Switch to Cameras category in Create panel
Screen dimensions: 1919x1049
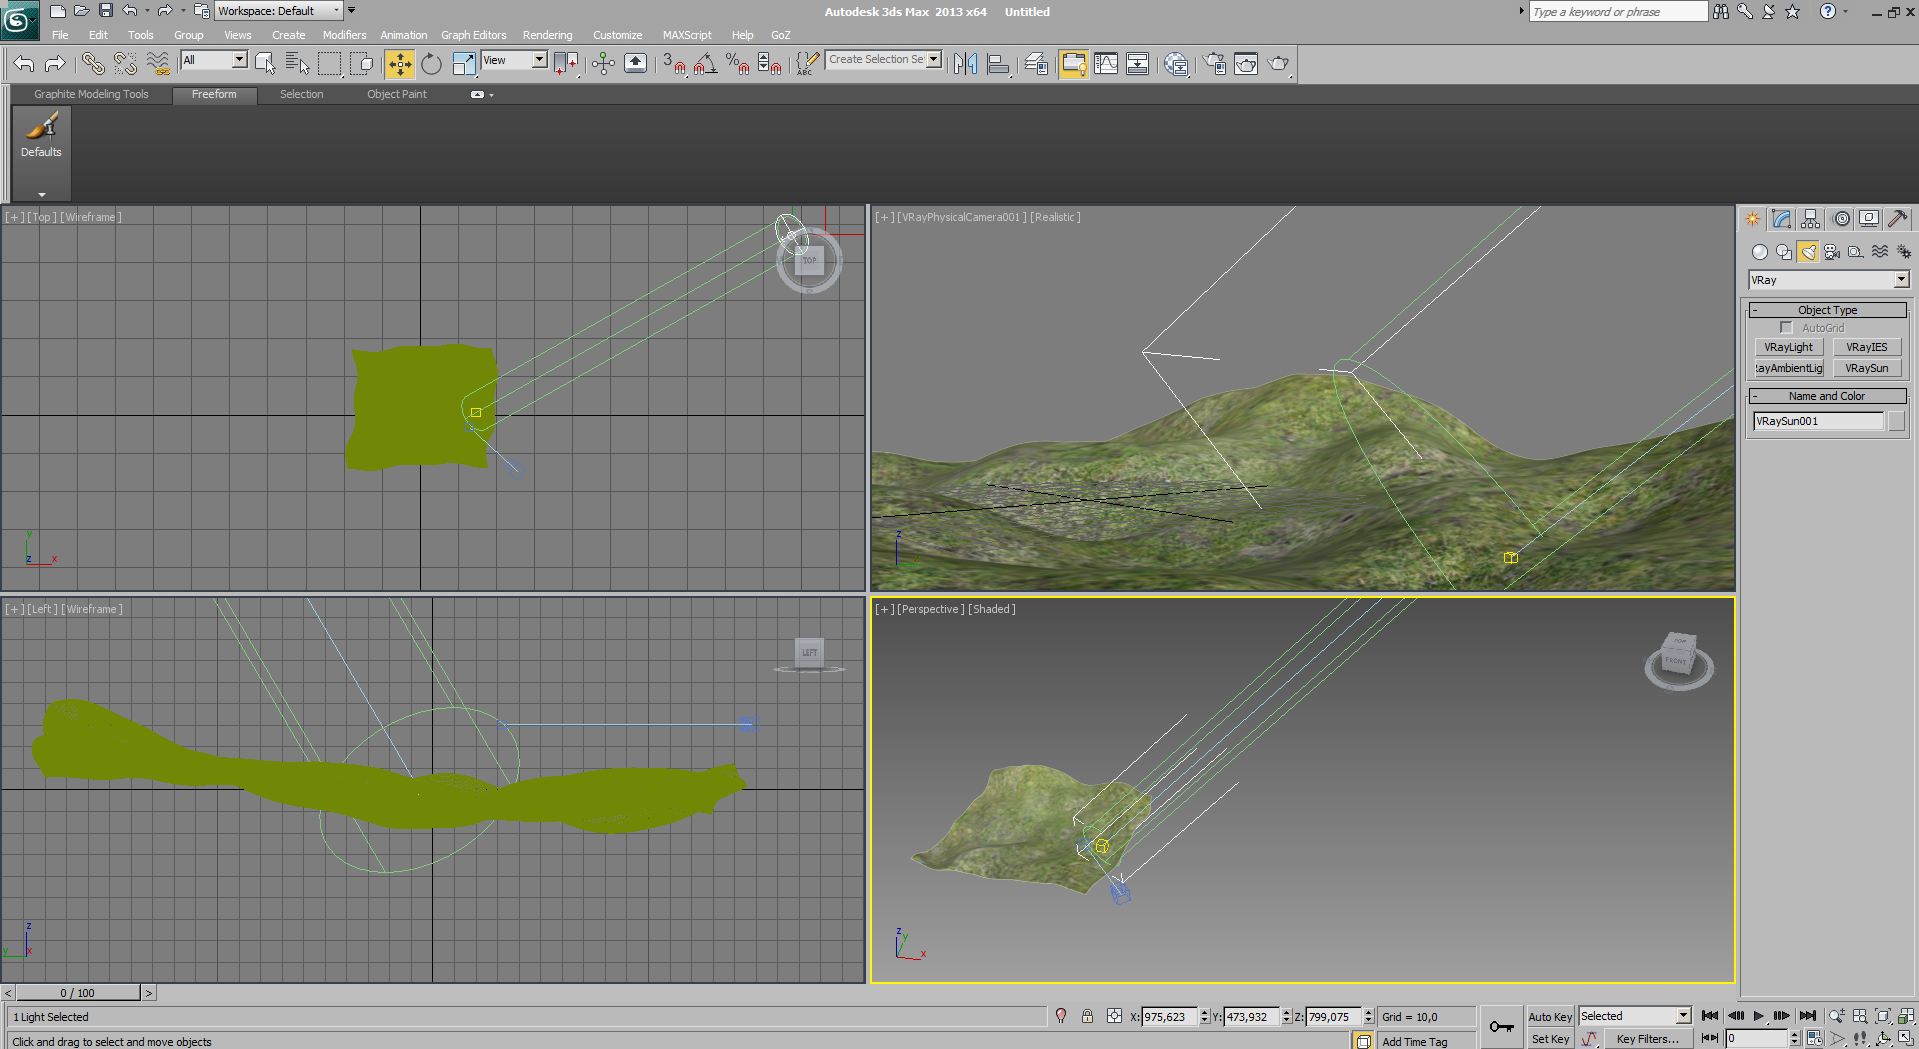[1832, 252]
